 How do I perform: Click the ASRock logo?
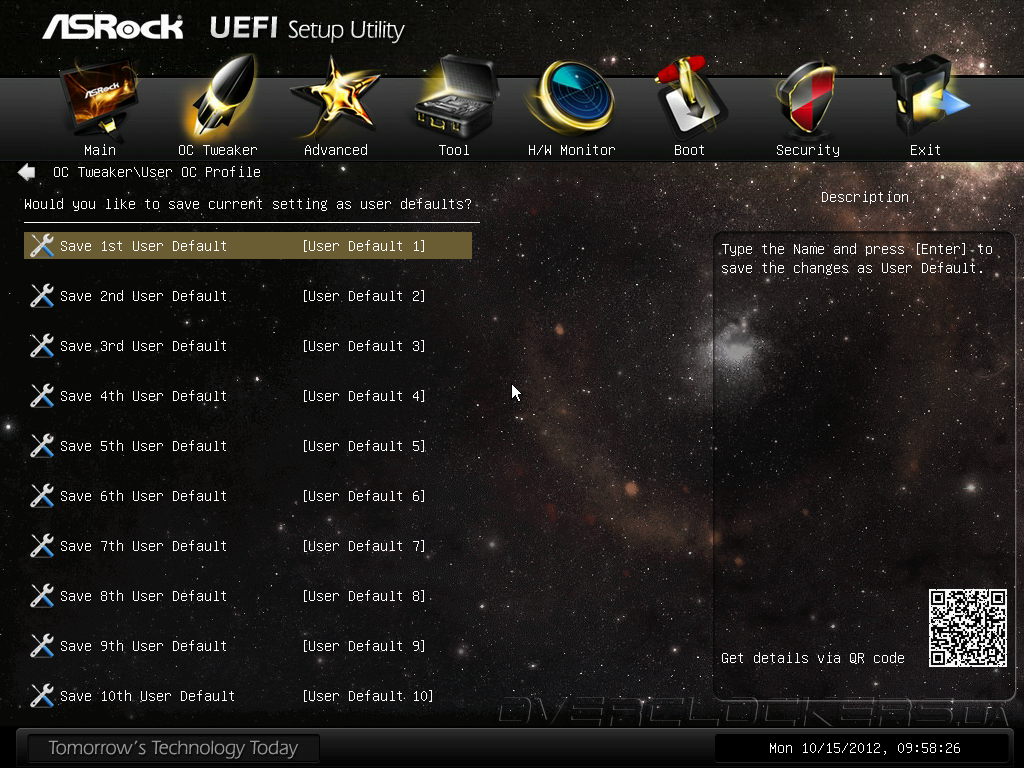coord(112,27)
